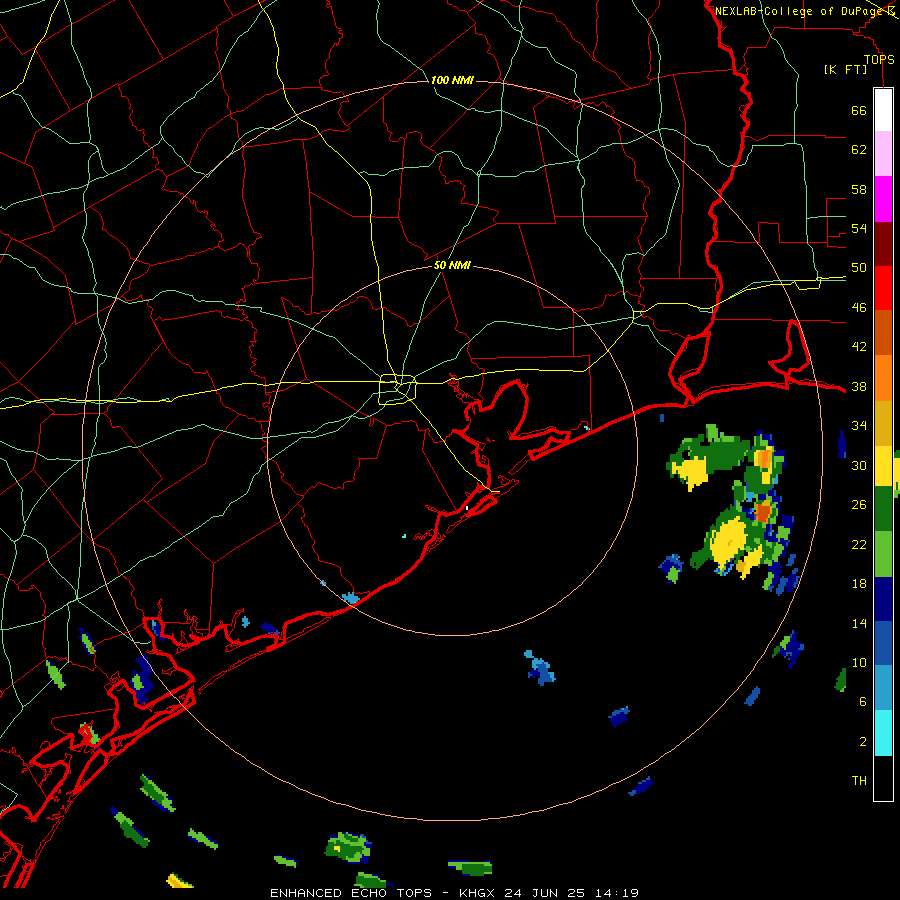The height and width of the screenshot is (900, 900).
Task: Click the yellow Houston beltway loop on map
Action: (397, 389)
